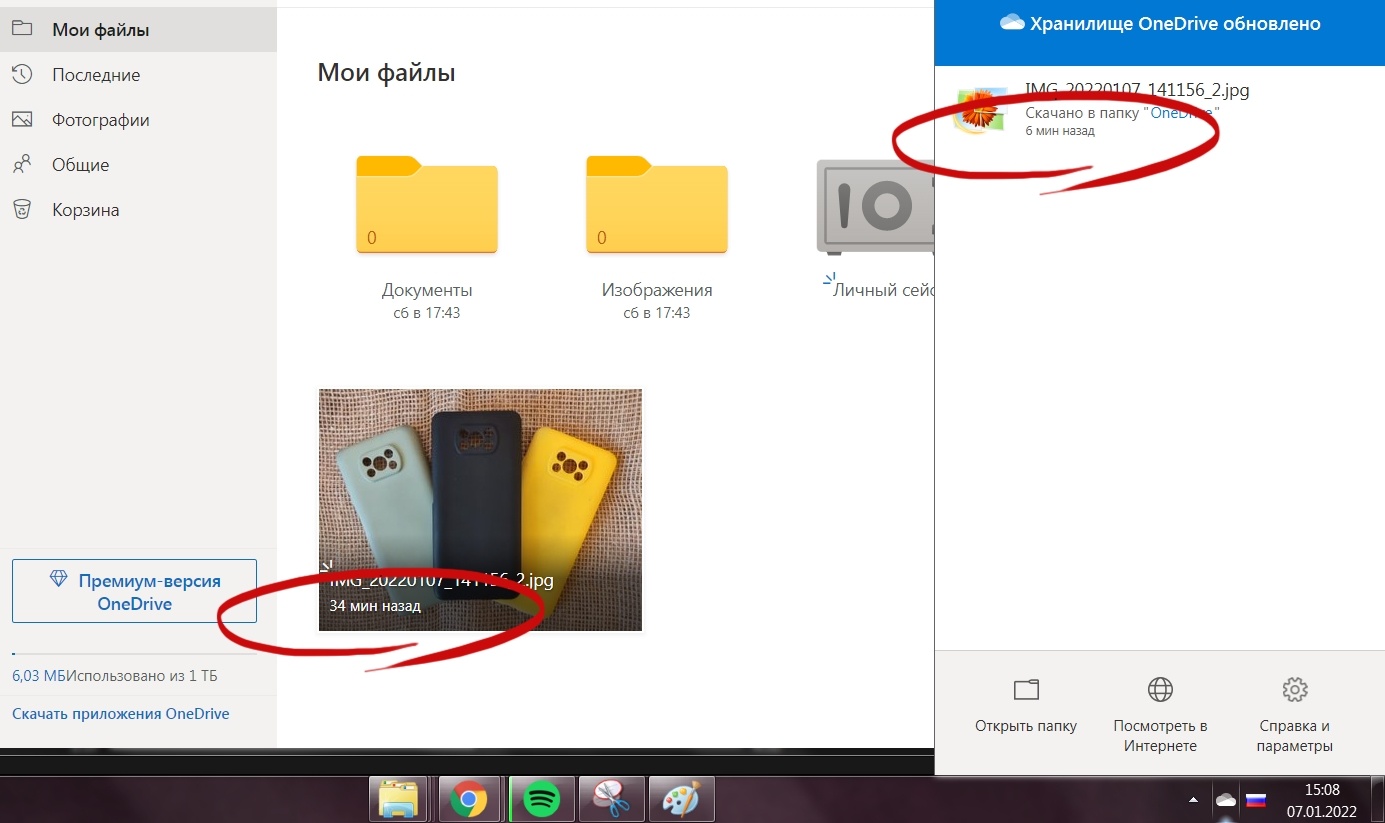Open Последние in the sidebar
The width and height of the screenshot is (1385, 823).
(x=138, y=75)
